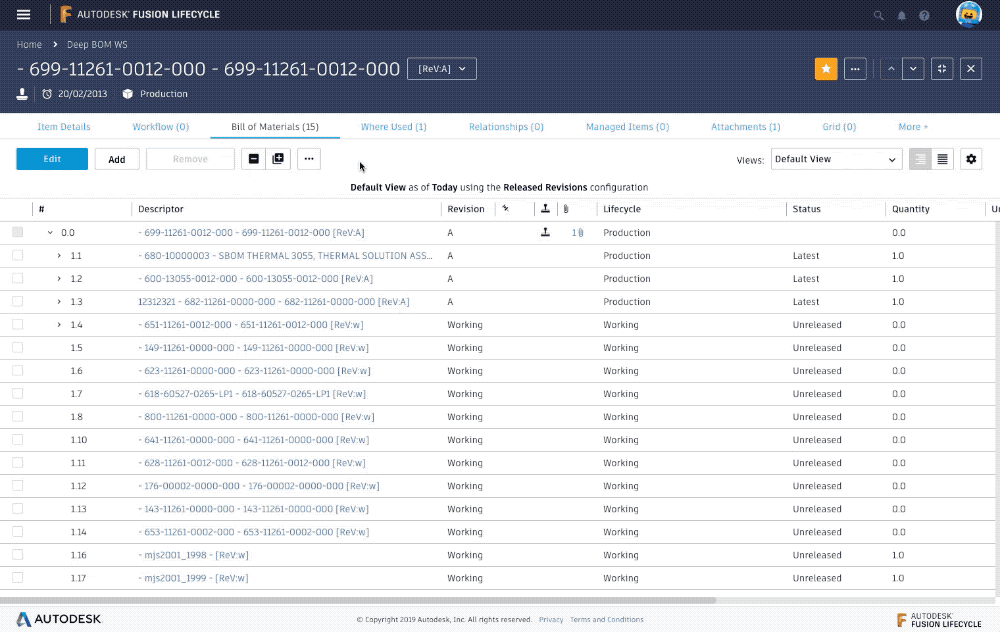Click the collapse view icon in header

coord(942,69)
